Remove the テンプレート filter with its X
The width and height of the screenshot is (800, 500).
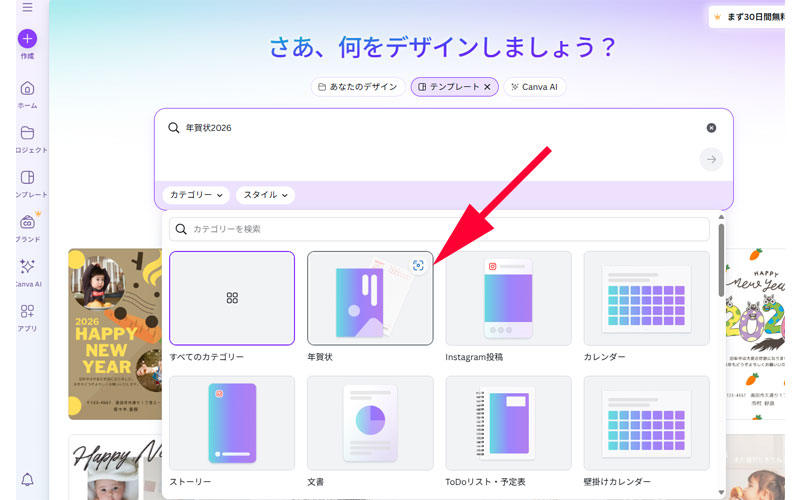pyautogui.click(x=487, y=87)
